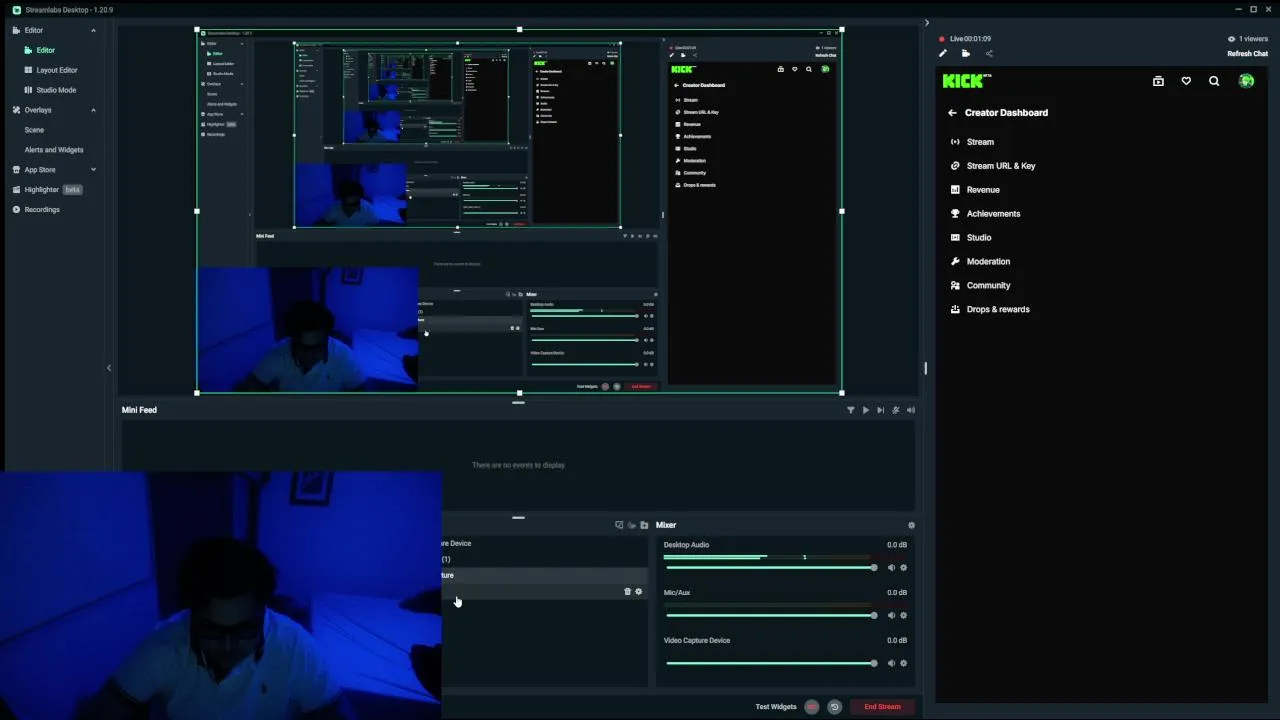Open Stream URL & Key page
This screenshot has height=720, width=1280.
[x=992, y=166]
